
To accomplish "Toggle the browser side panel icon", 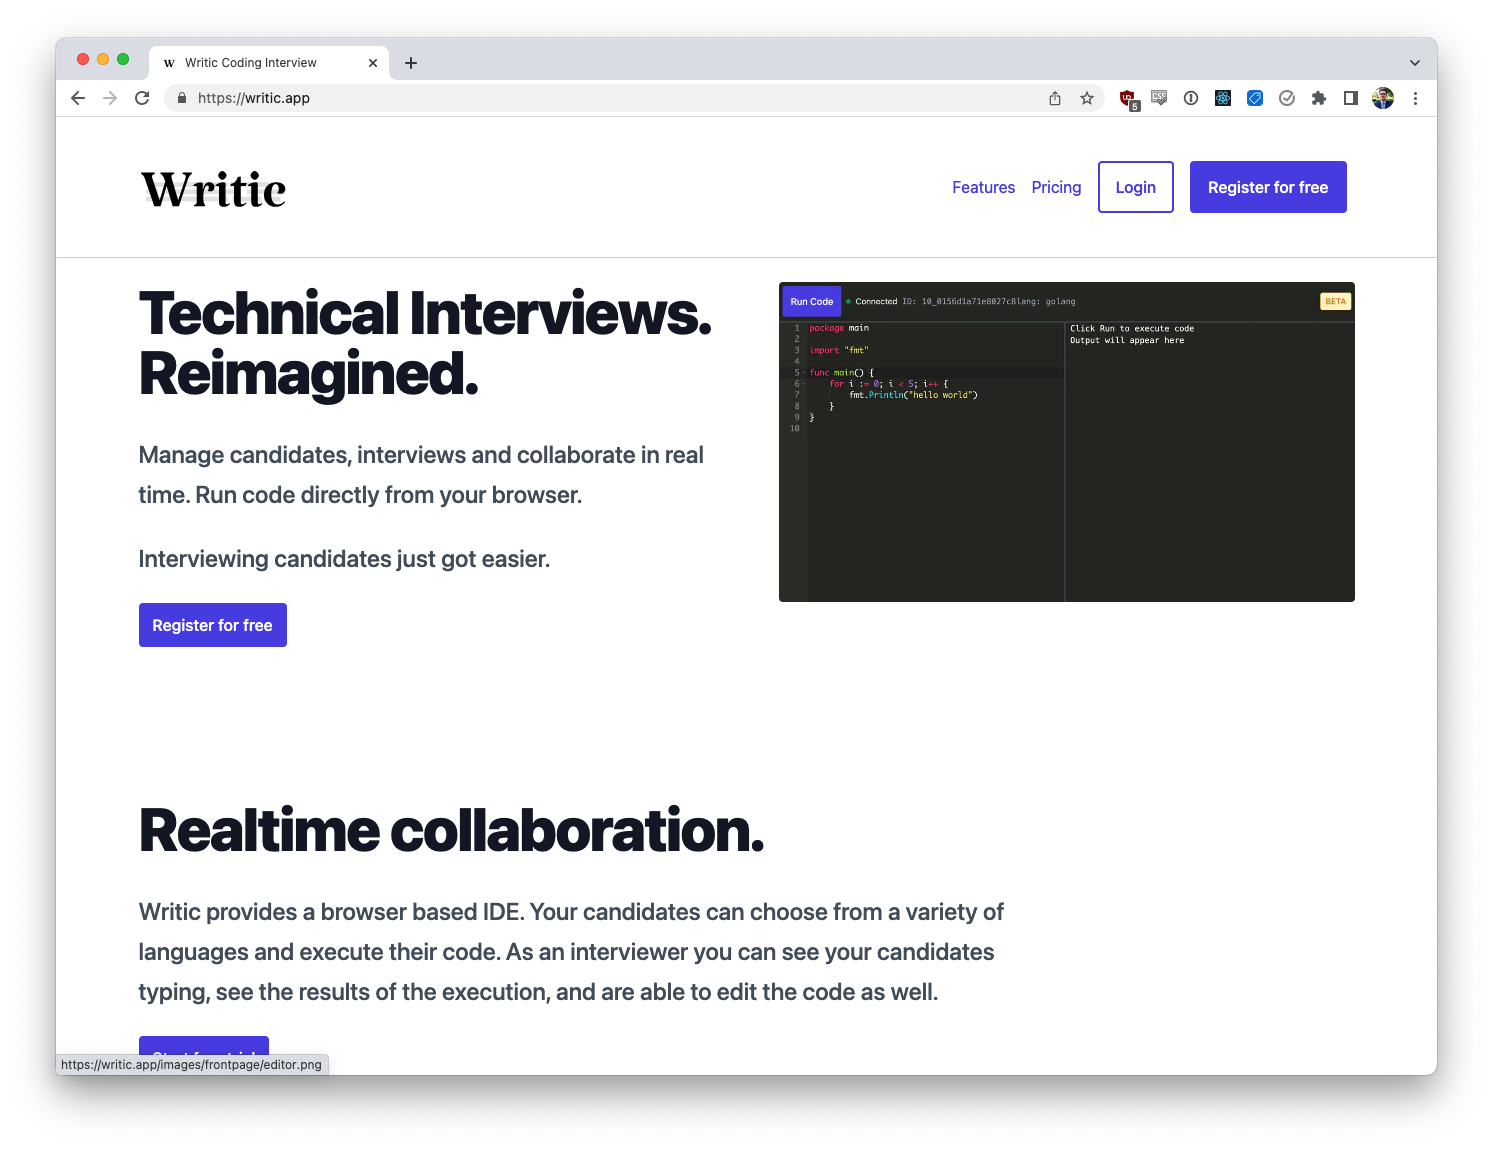I will (1351, 98).
